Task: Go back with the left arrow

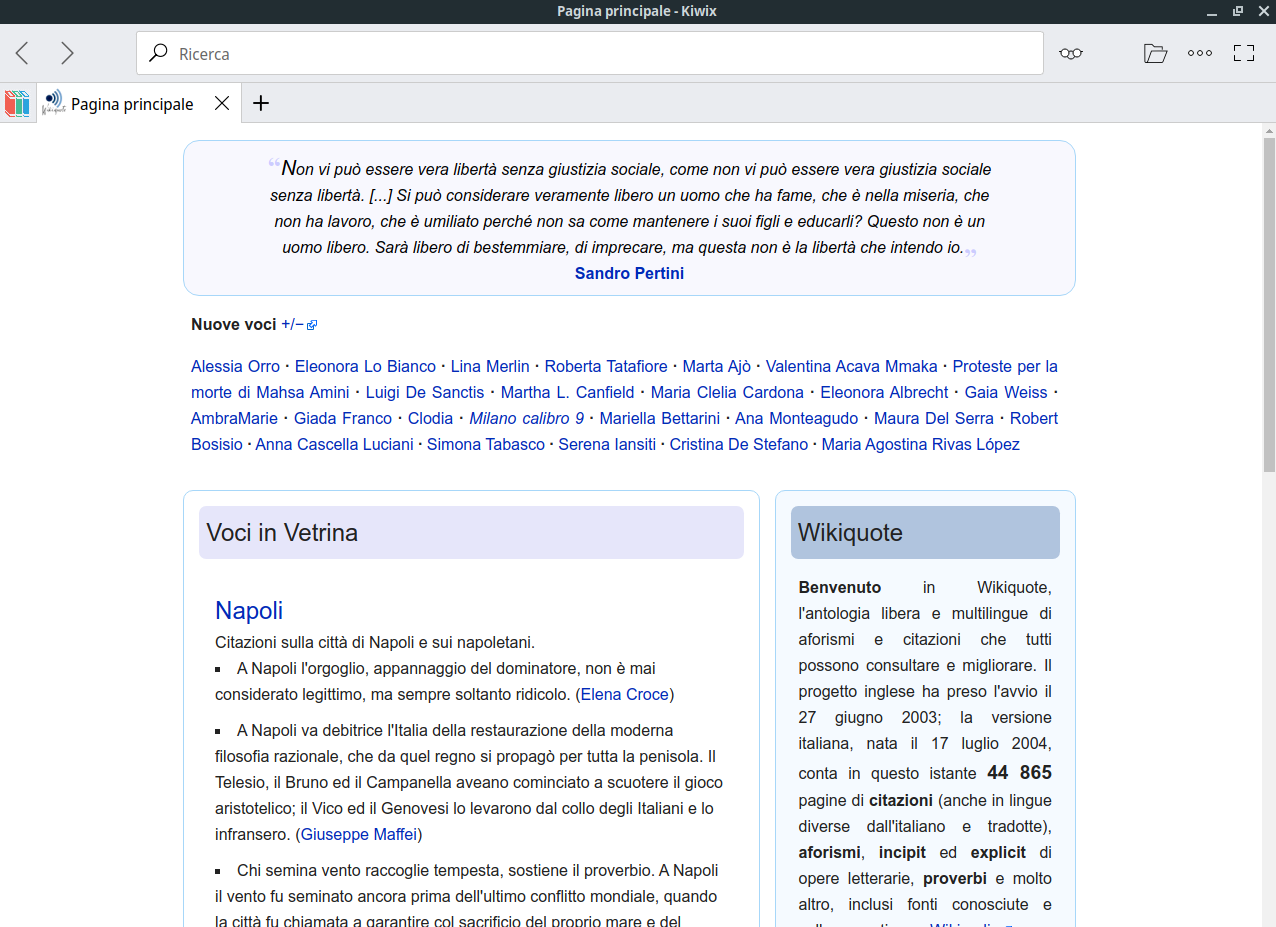Action: point(22,54)
